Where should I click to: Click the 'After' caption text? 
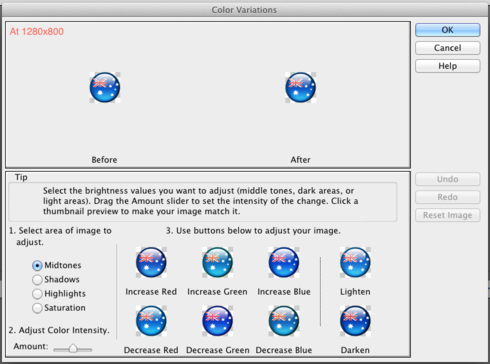[x=300, y=160]
